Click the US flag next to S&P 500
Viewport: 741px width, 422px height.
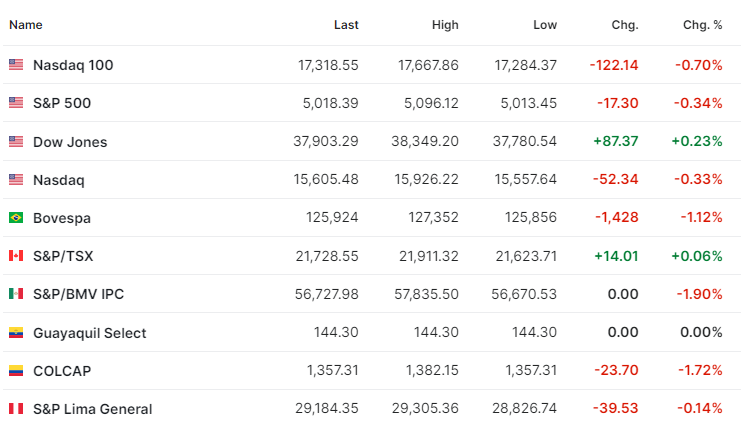tap(16, 103)
